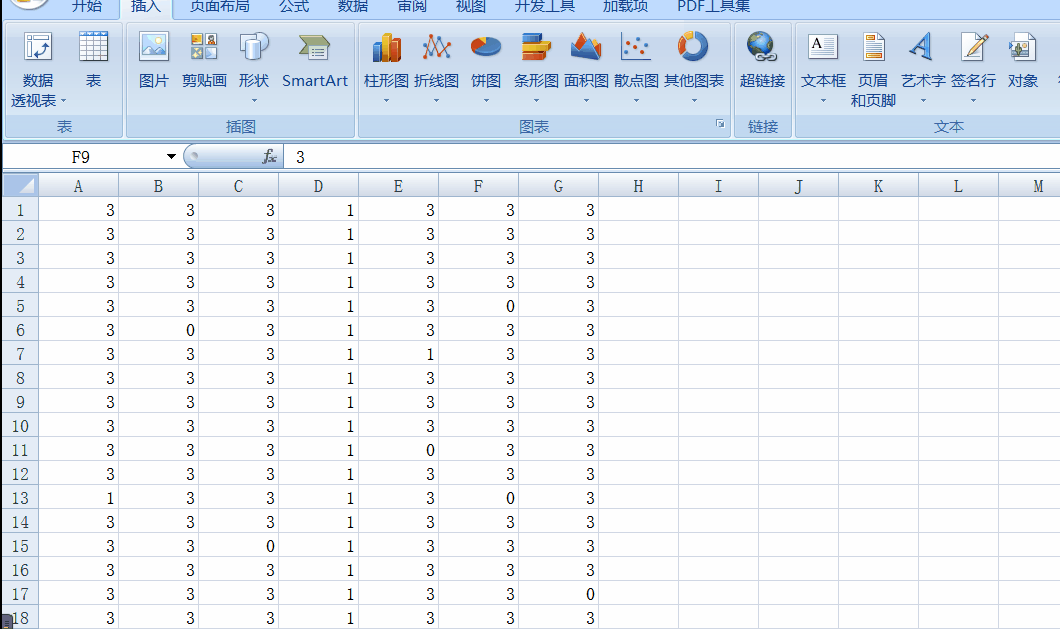Switch to the View (视图) tab
Image resolution: width=1060 pixels, height=629 pixels.
click(x=471, y=7)
